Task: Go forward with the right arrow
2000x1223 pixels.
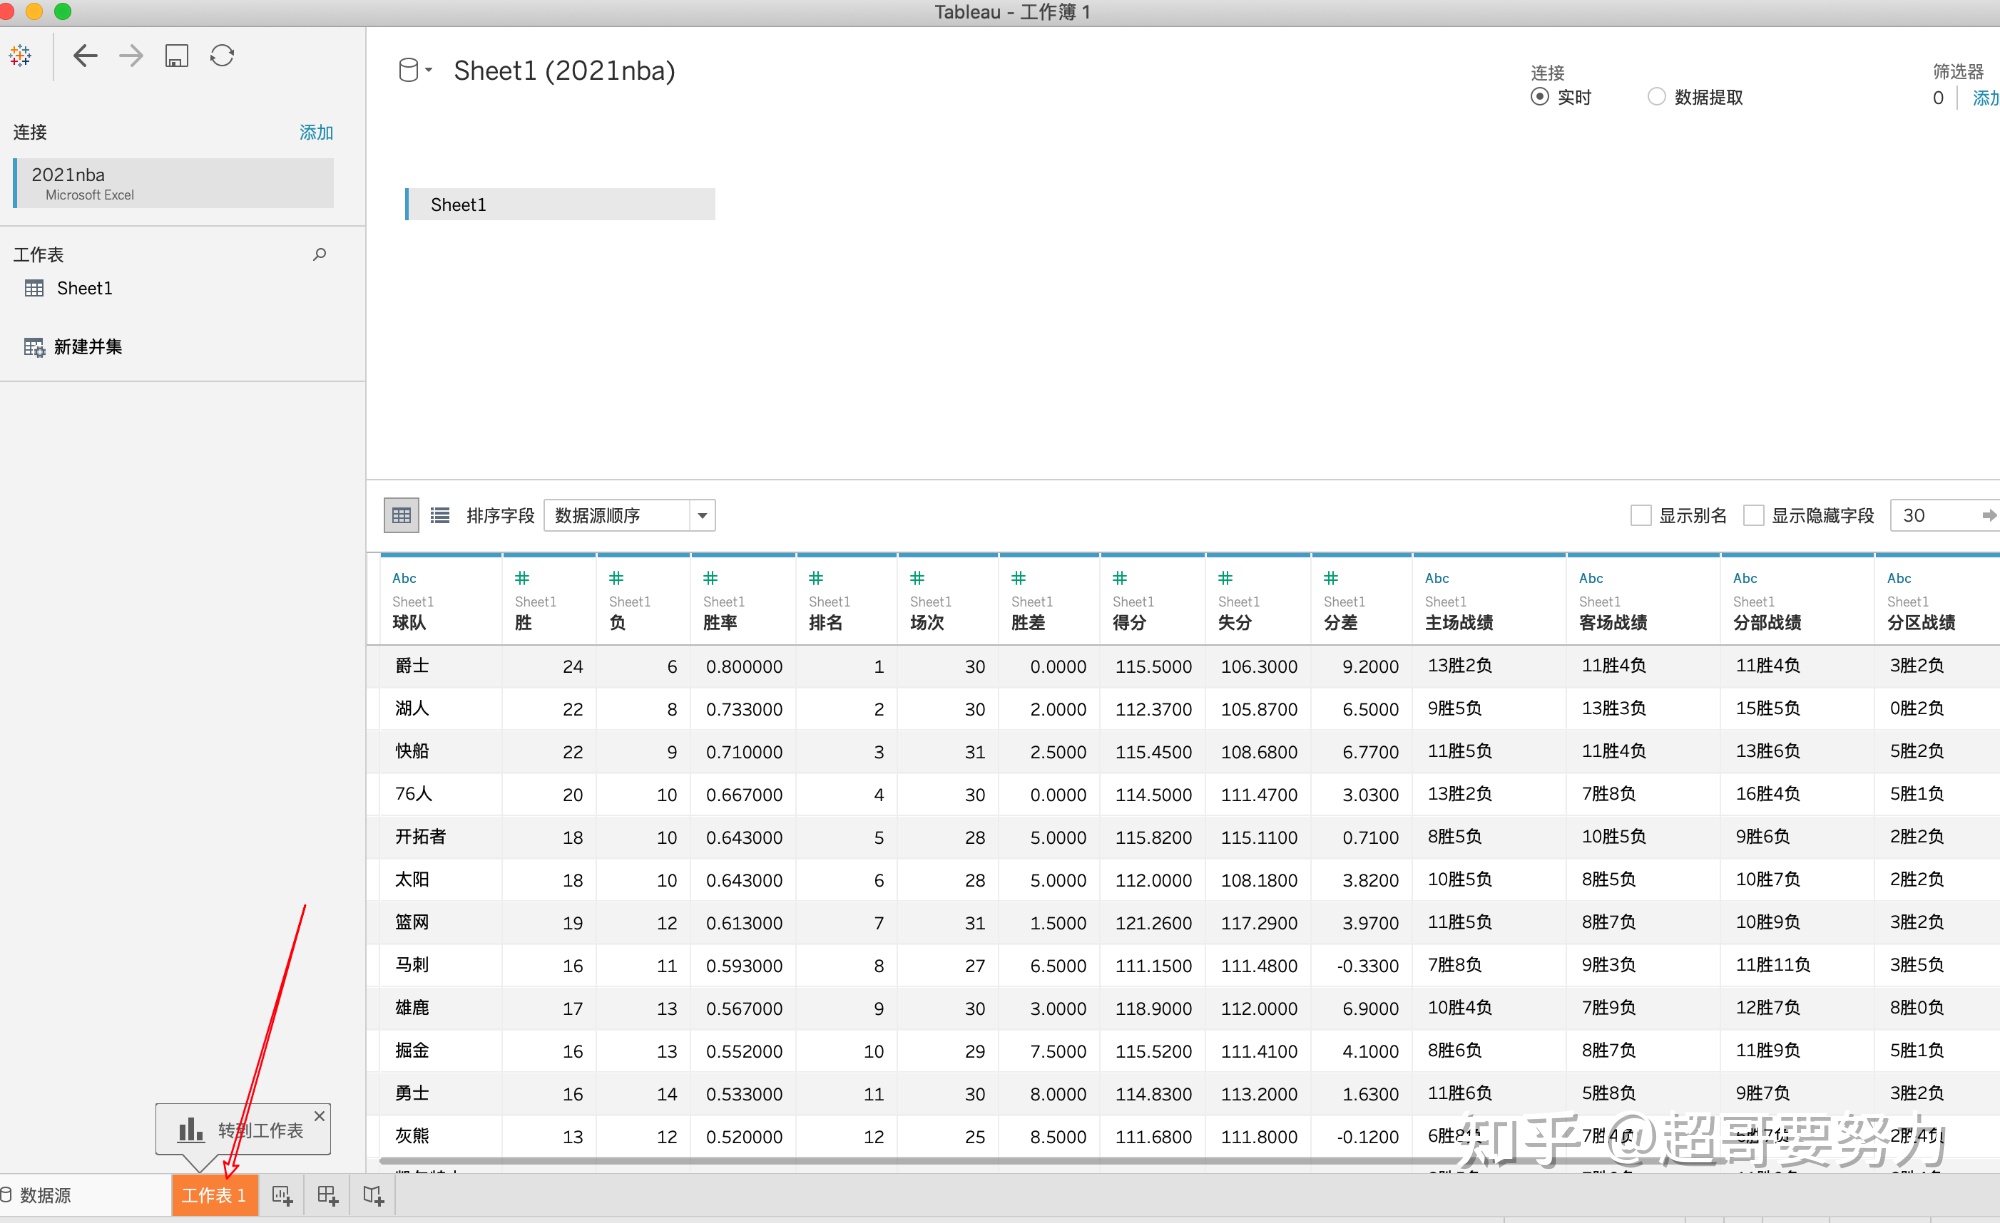Action: pos(131,56)
